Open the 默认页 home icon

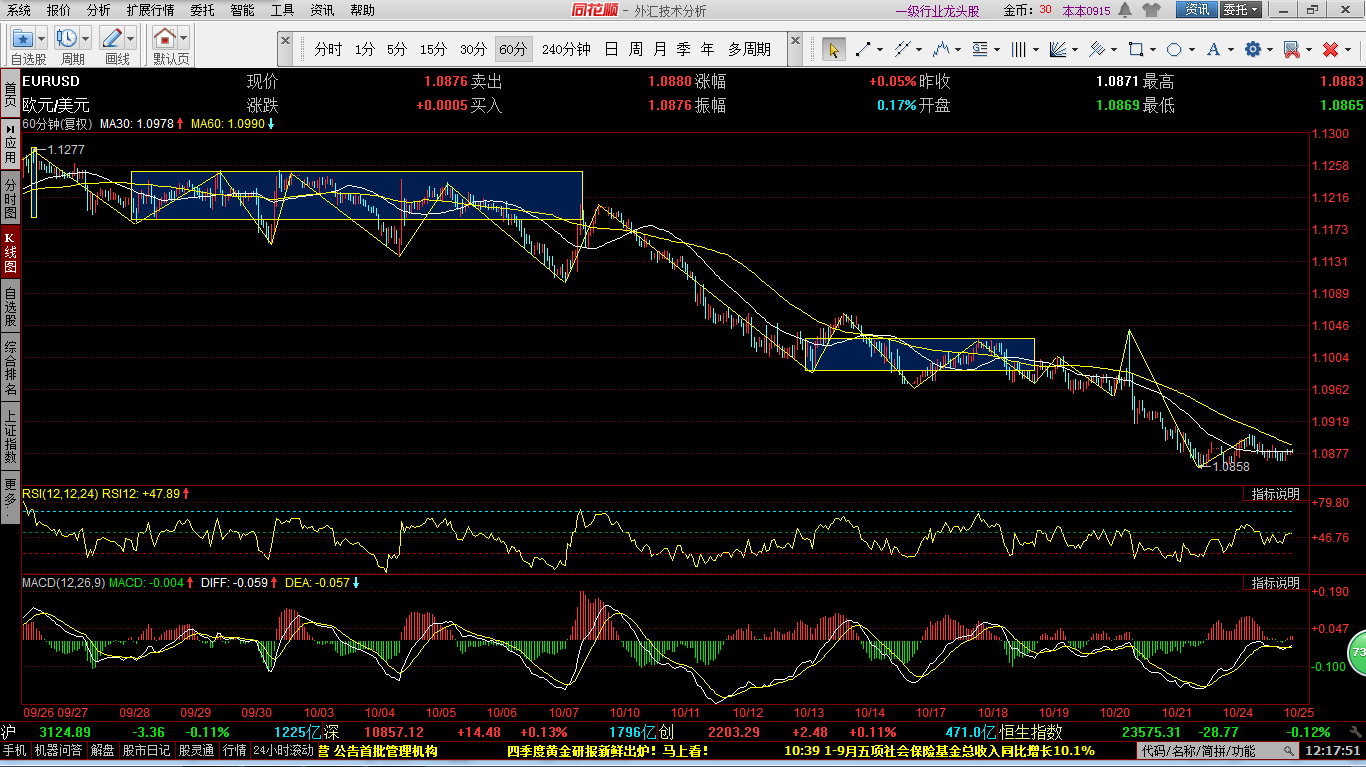tap(164, 38)
